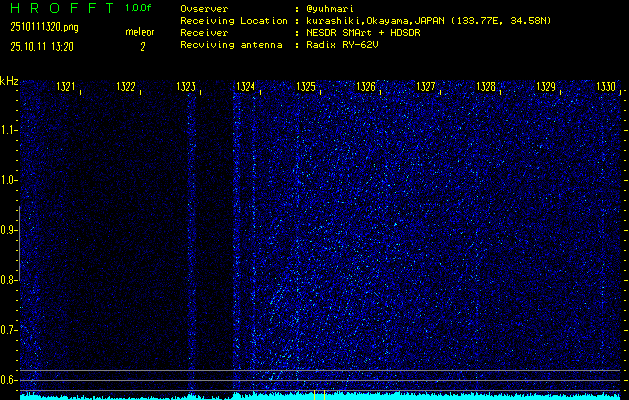
Task: Click time marker 1329
Action: point(546,87)
